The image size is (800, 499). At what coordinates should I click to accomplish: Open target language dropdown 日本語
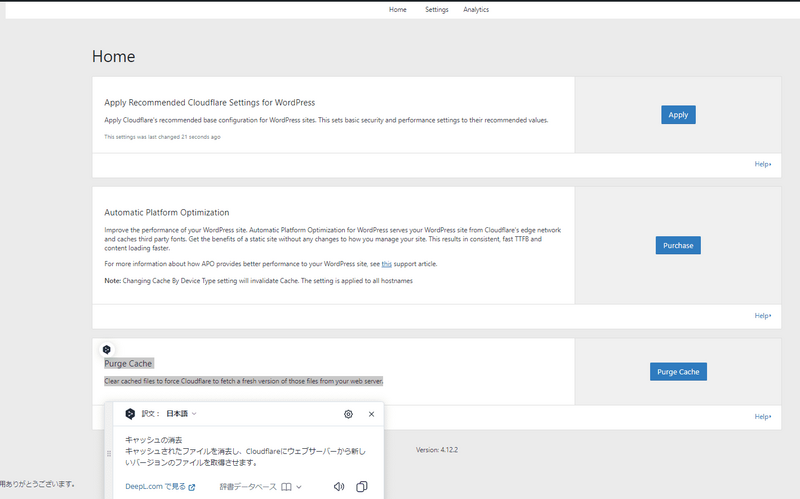(x=181, y=414)
